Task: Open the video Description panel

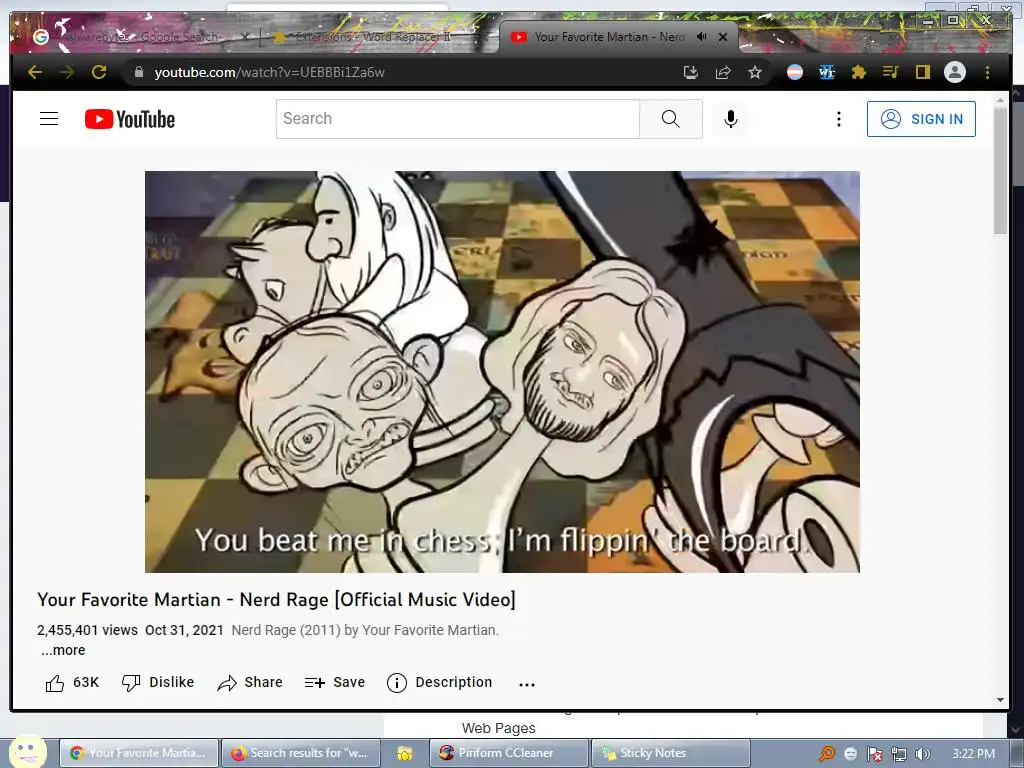Action: tap(440, 682)
